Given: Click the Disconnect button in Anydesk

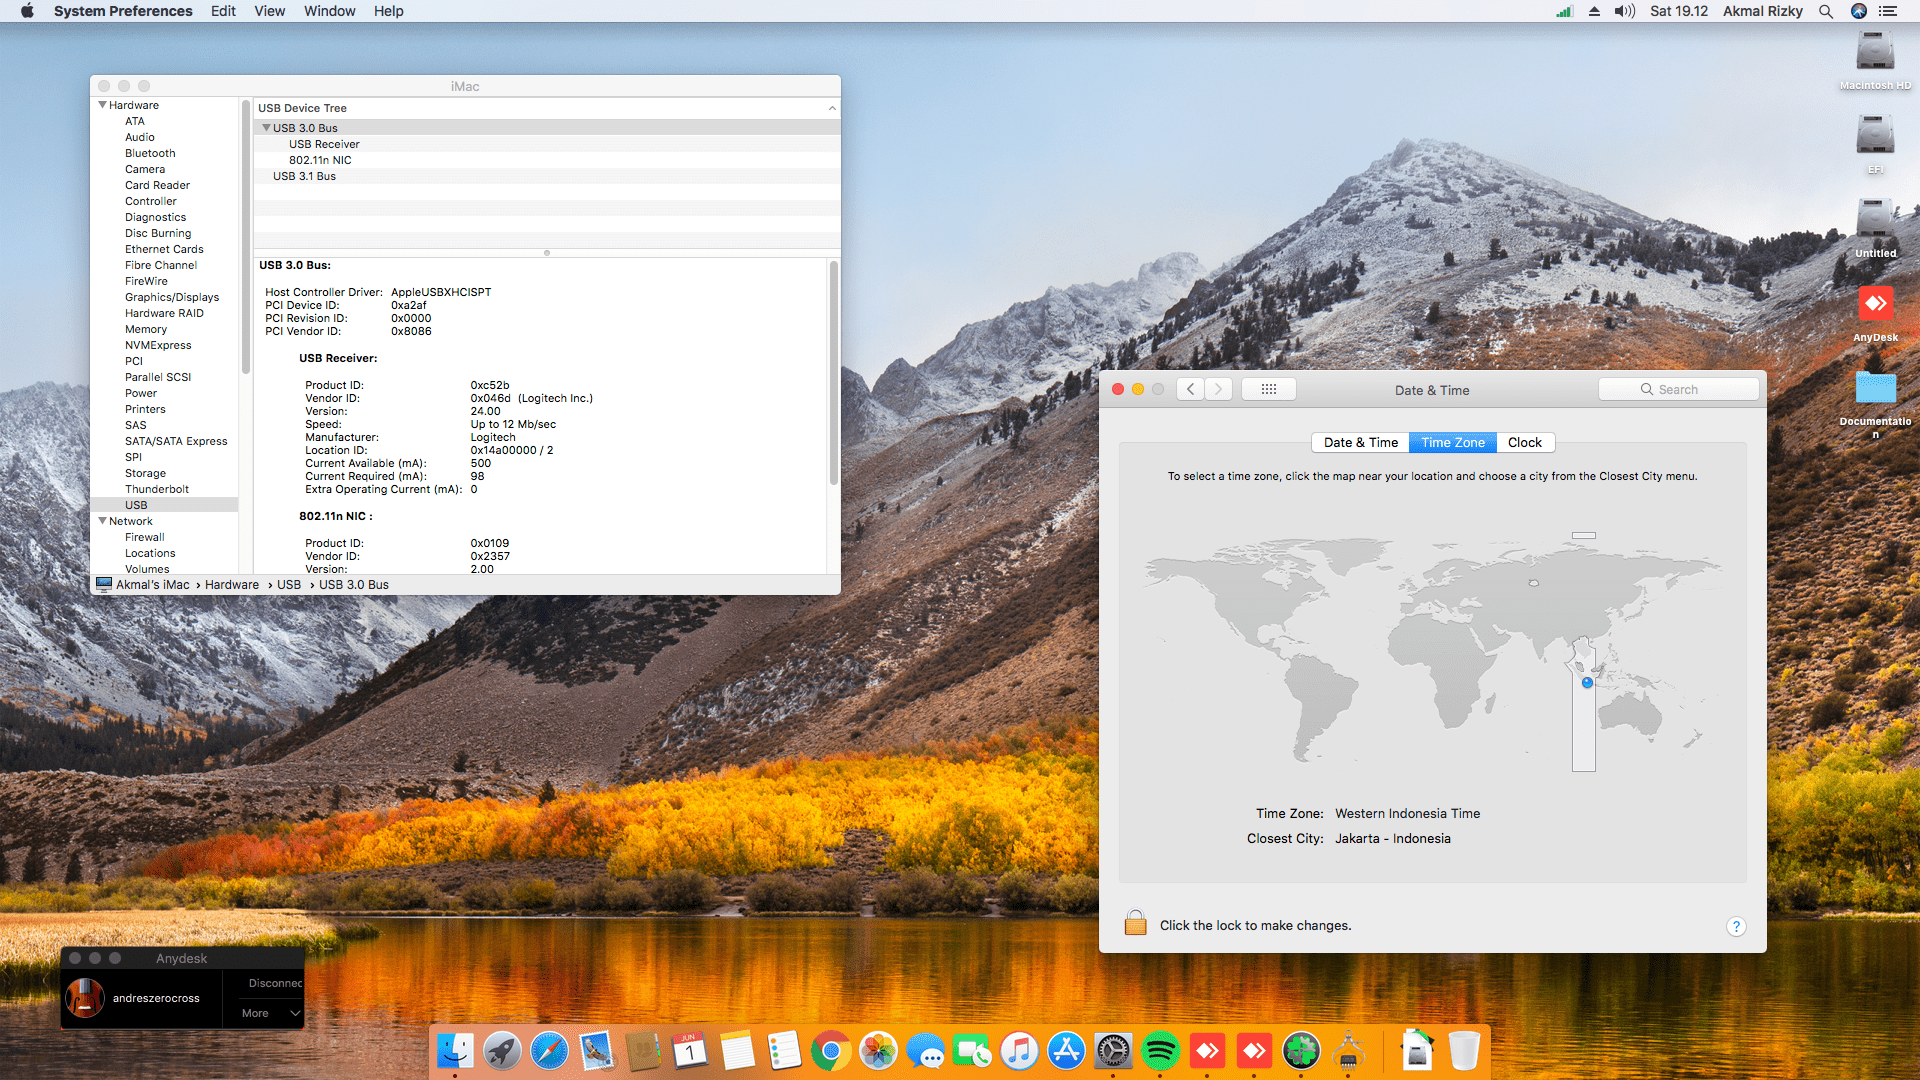Looking at the screenshot, I should pos(274,983).
